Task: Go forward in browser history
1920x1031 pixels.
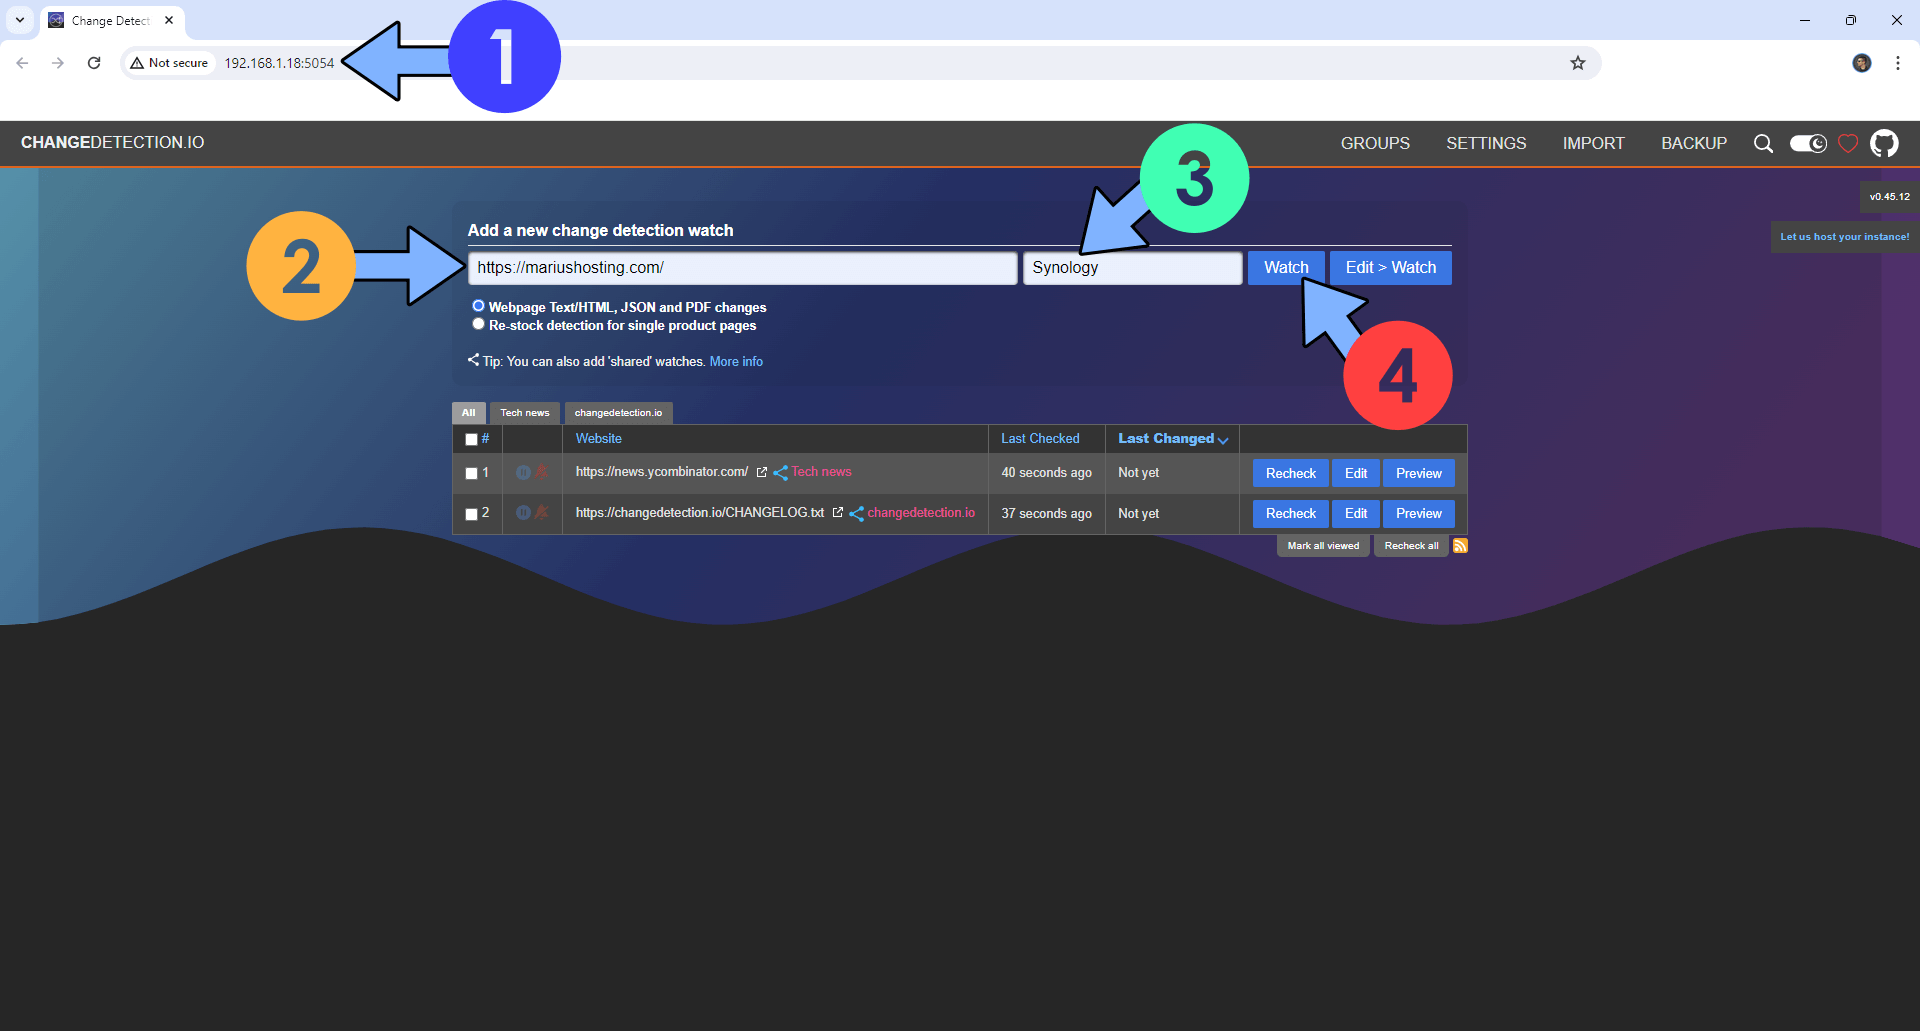Action: [58, 63]
